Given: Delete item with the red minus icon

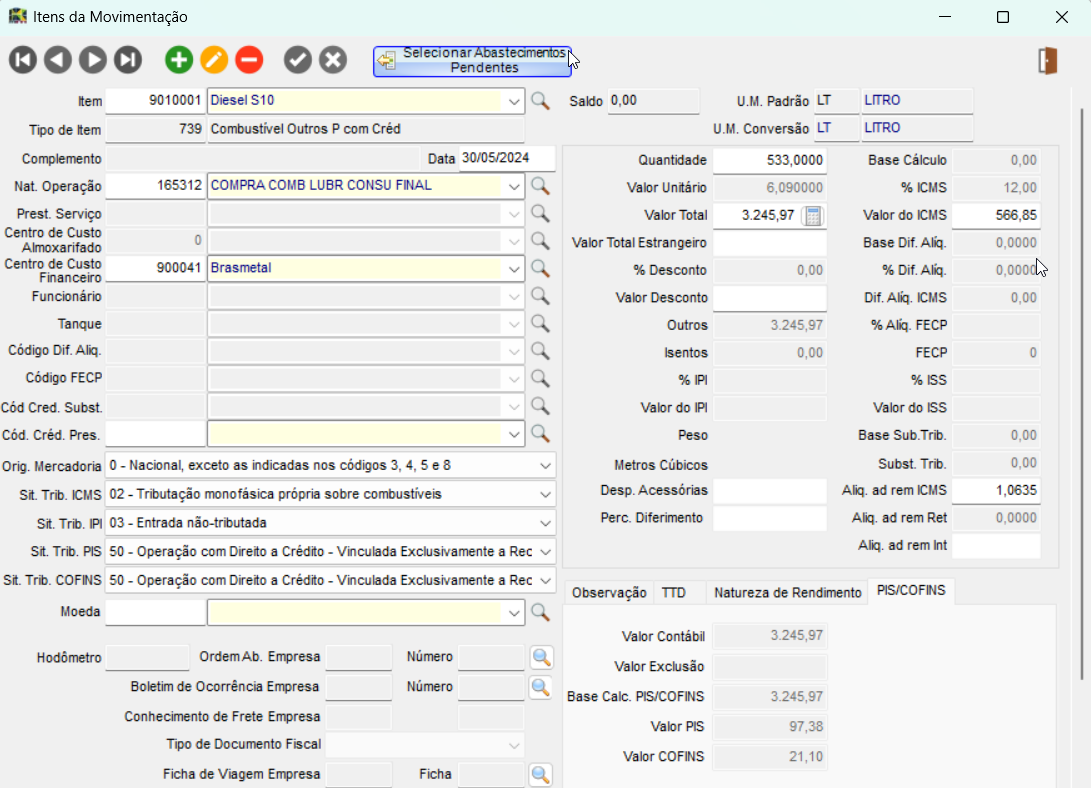Looking at the screenshot, I should coord(249,60).
